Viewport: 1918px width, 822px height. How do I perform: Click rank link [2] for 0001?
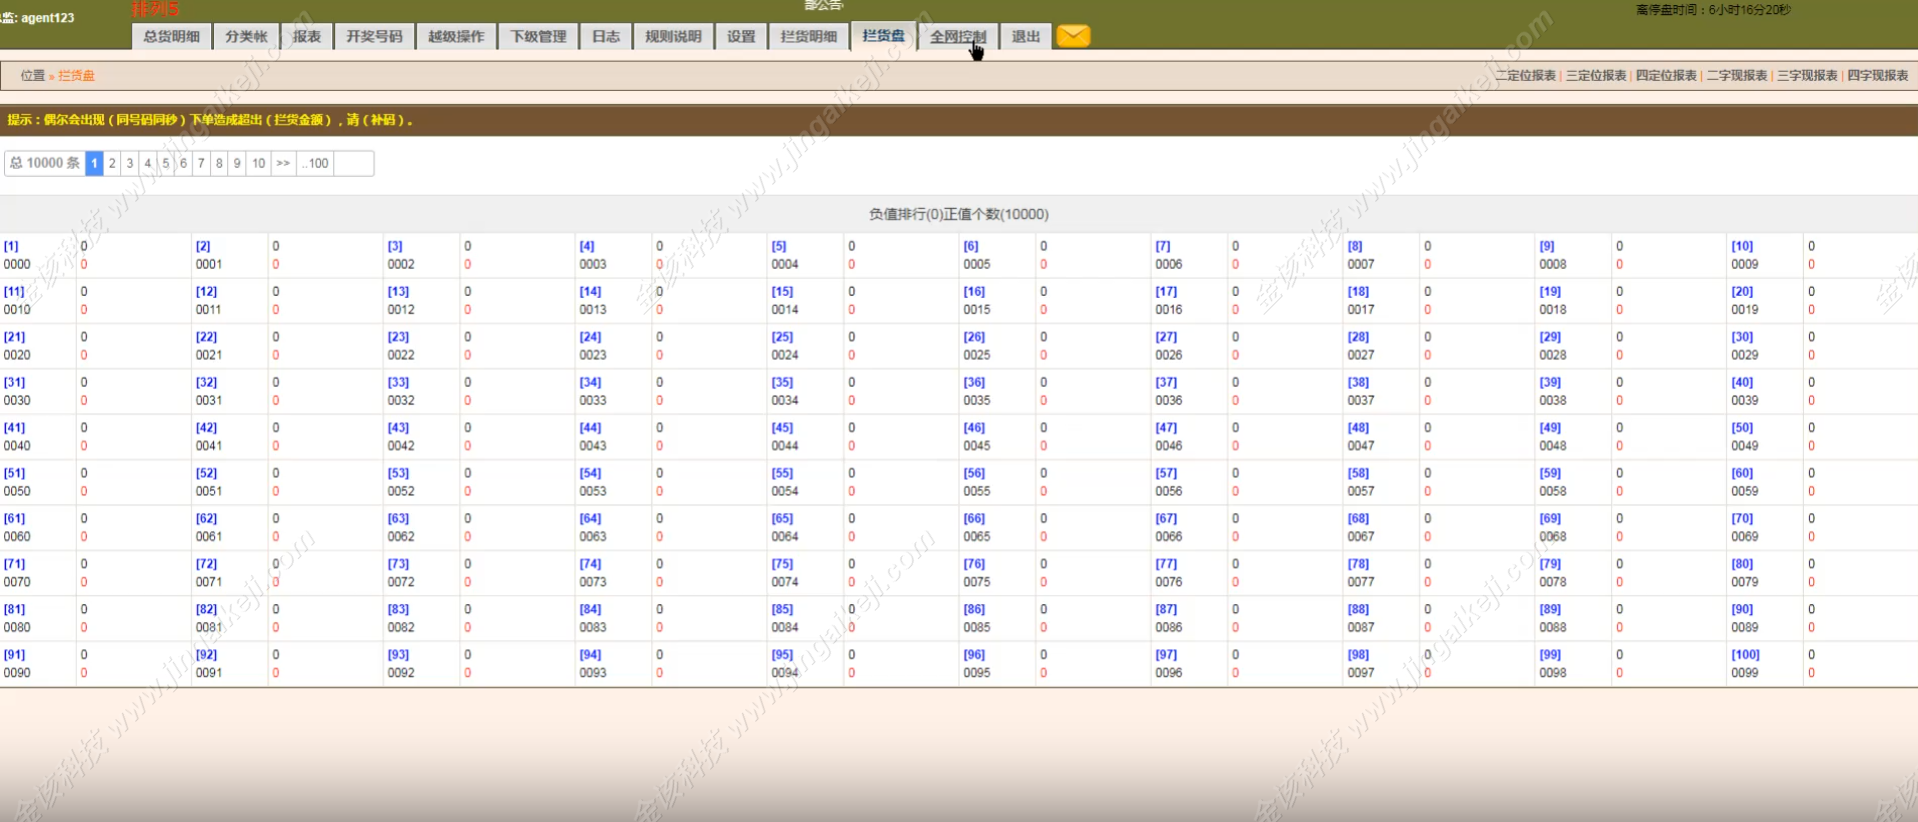(x=203, y=246)
